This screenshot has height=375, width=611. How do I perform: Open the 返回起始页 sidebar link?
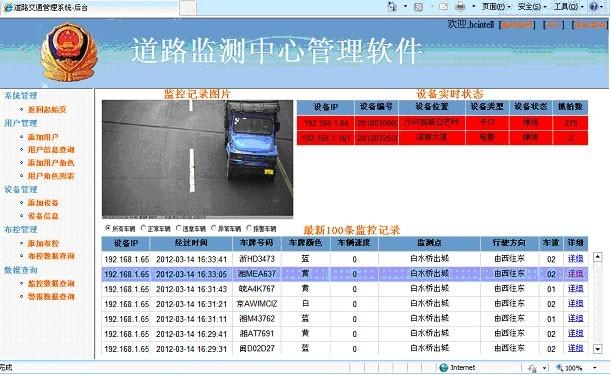click(x=47, y=110)
